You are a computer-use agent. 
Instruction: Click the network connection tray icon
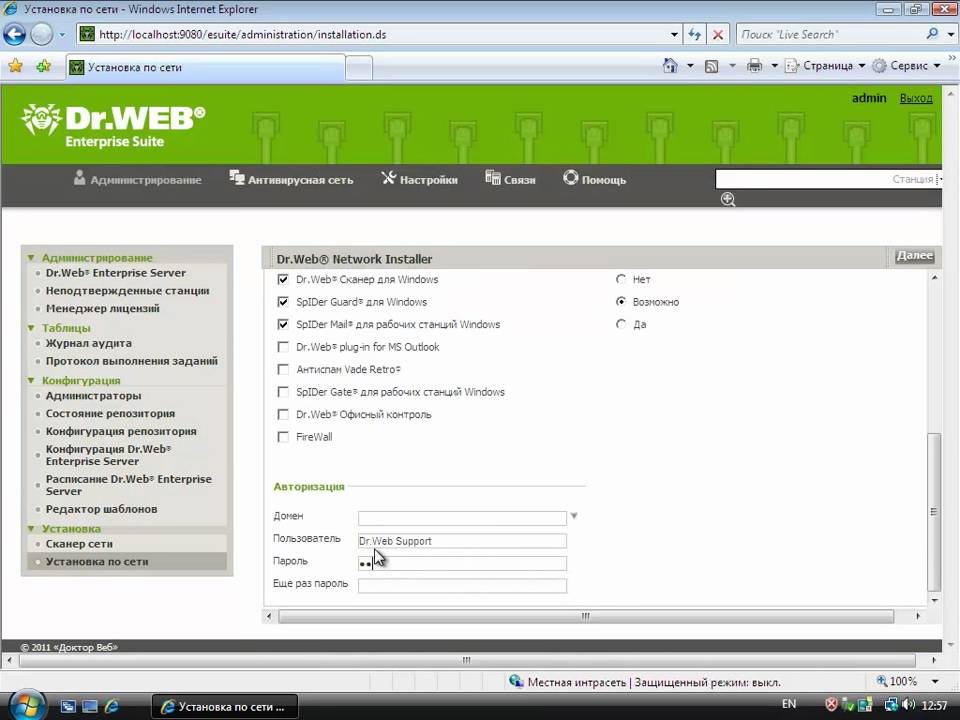click(x=891, y=705)
